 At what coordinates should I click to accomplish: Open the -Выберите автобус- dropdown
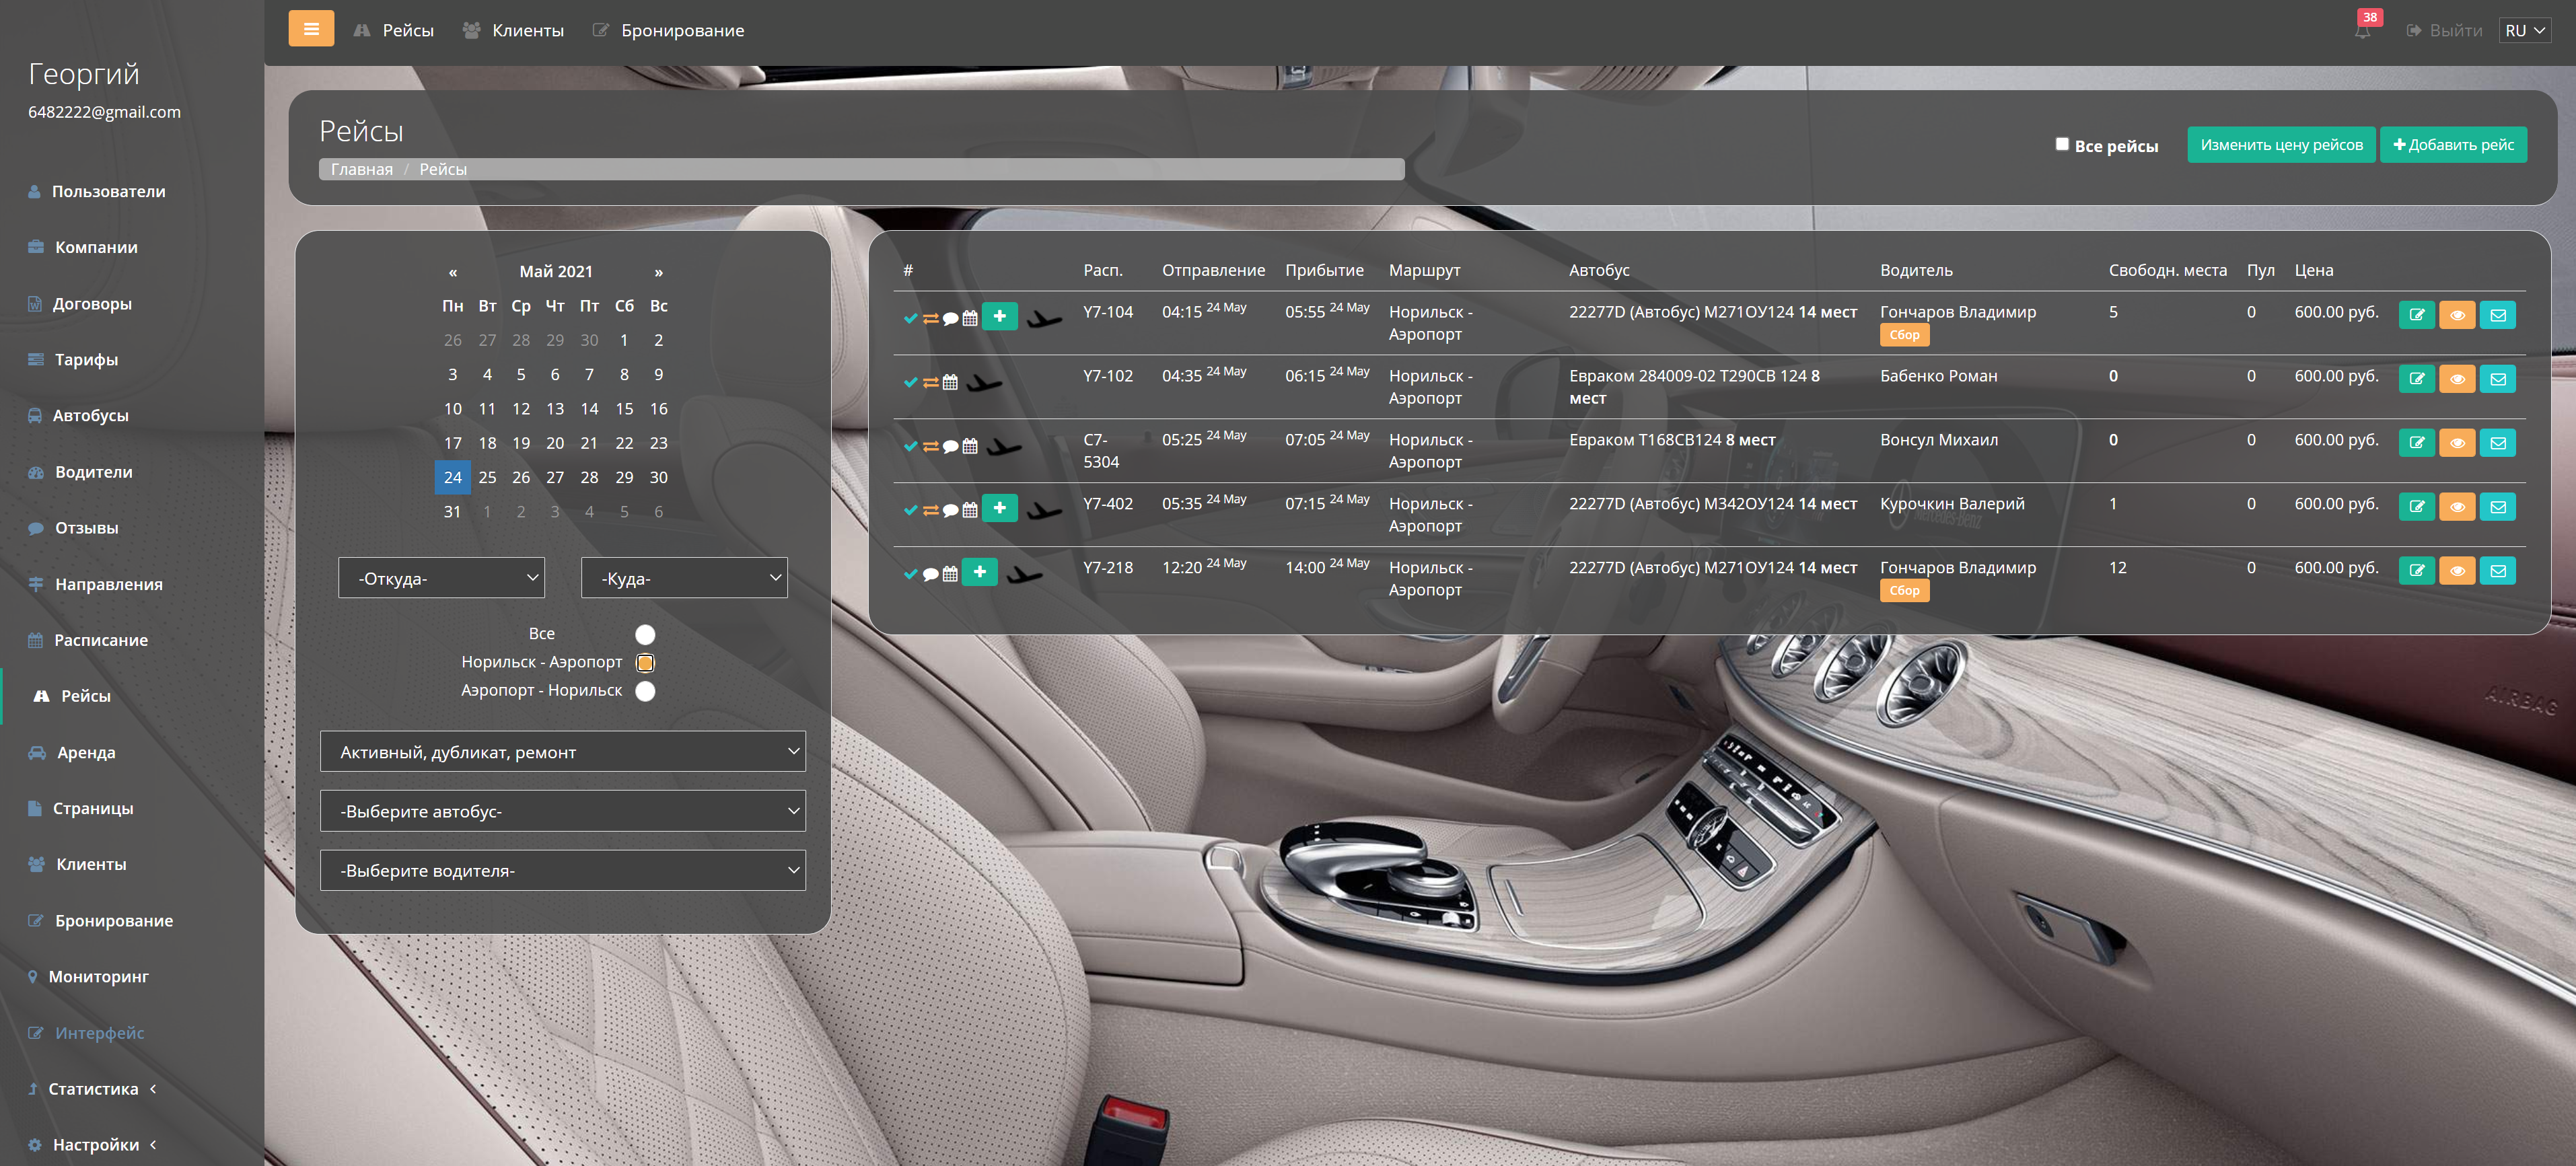(x=562, y=811)
